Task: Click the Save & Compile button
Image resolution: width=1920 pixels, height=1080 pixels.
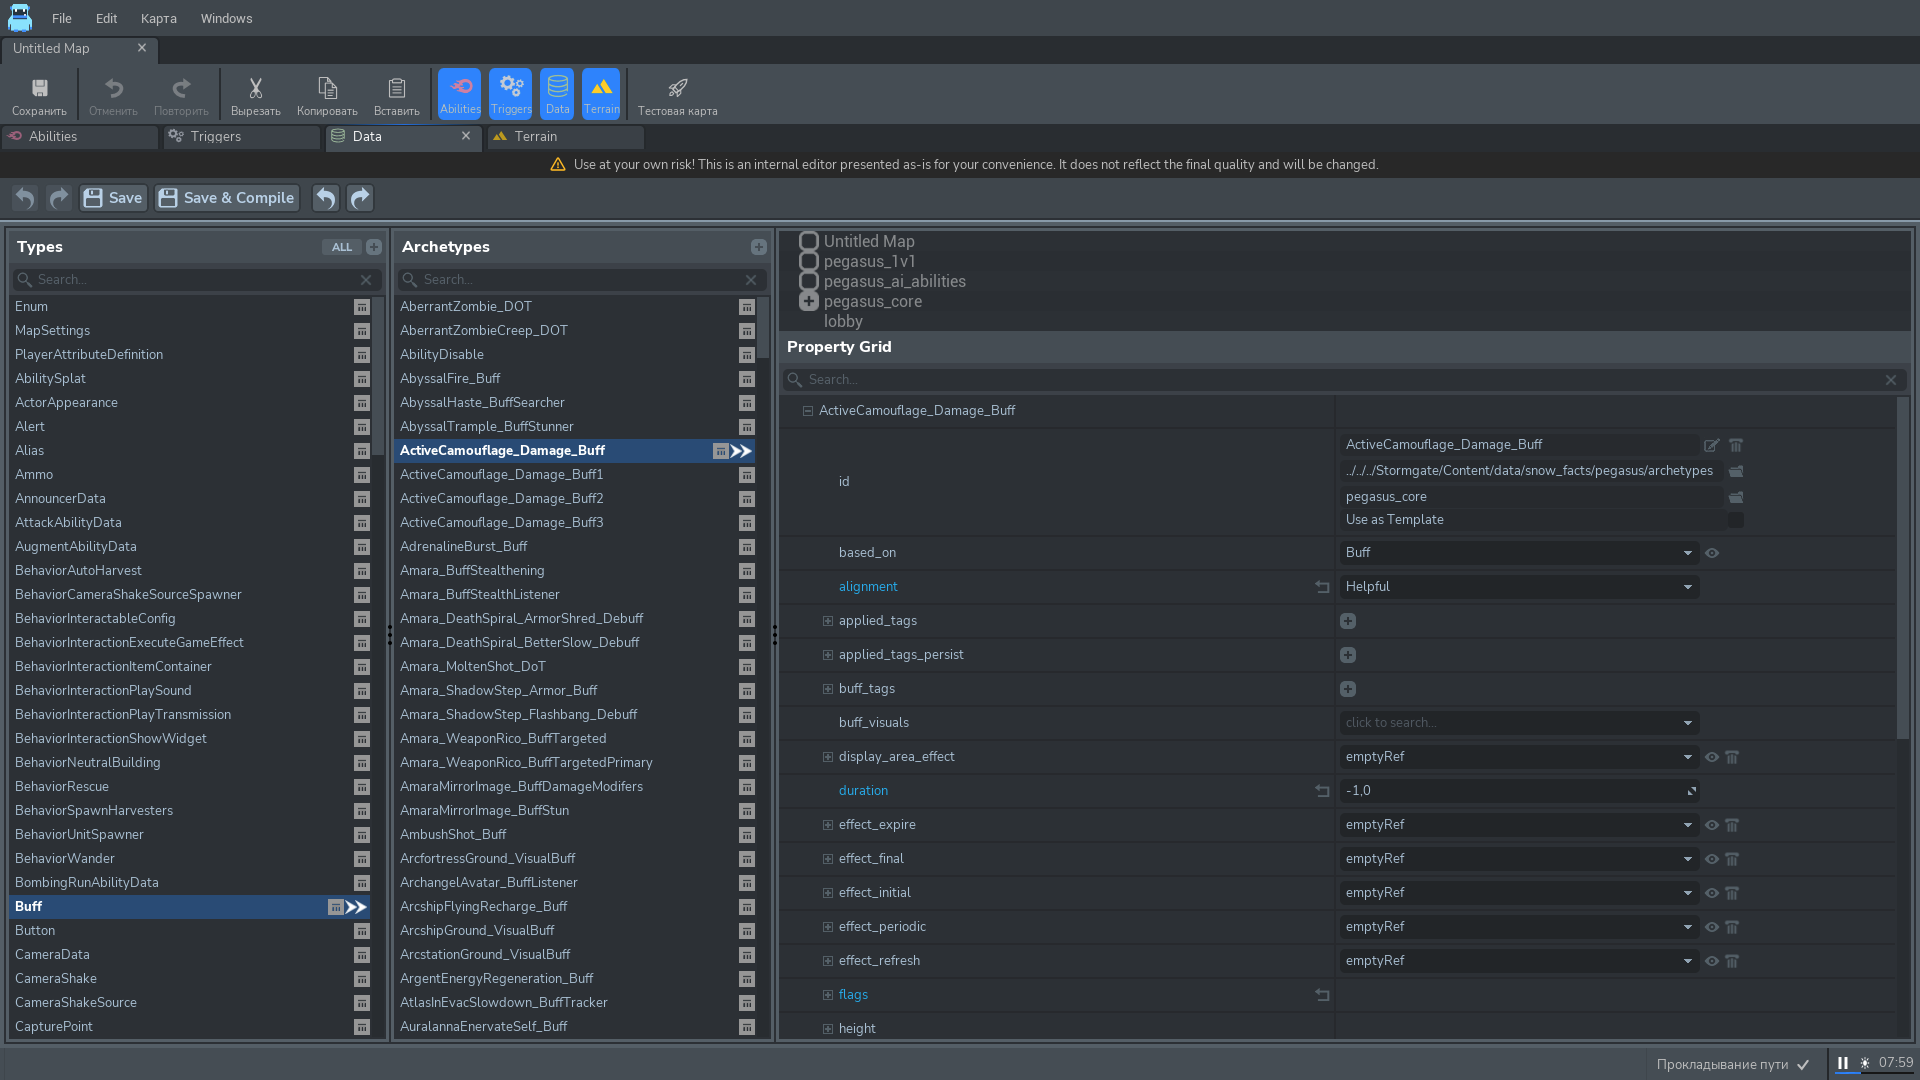Action: pyautogui.click(x=227, y=198)
